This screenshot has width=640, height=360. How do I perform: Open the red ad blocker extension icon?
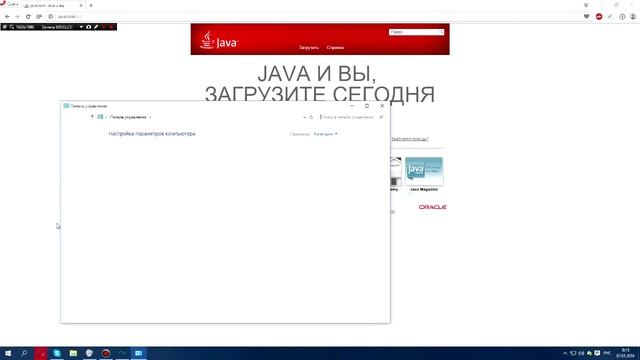tap(599, 17)
